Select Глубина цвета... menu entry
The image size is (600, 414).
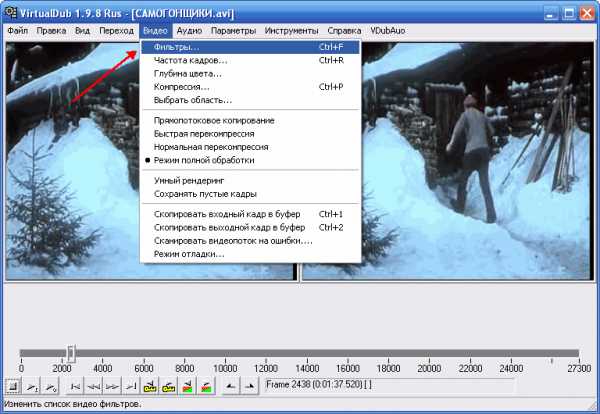[251, 73]
